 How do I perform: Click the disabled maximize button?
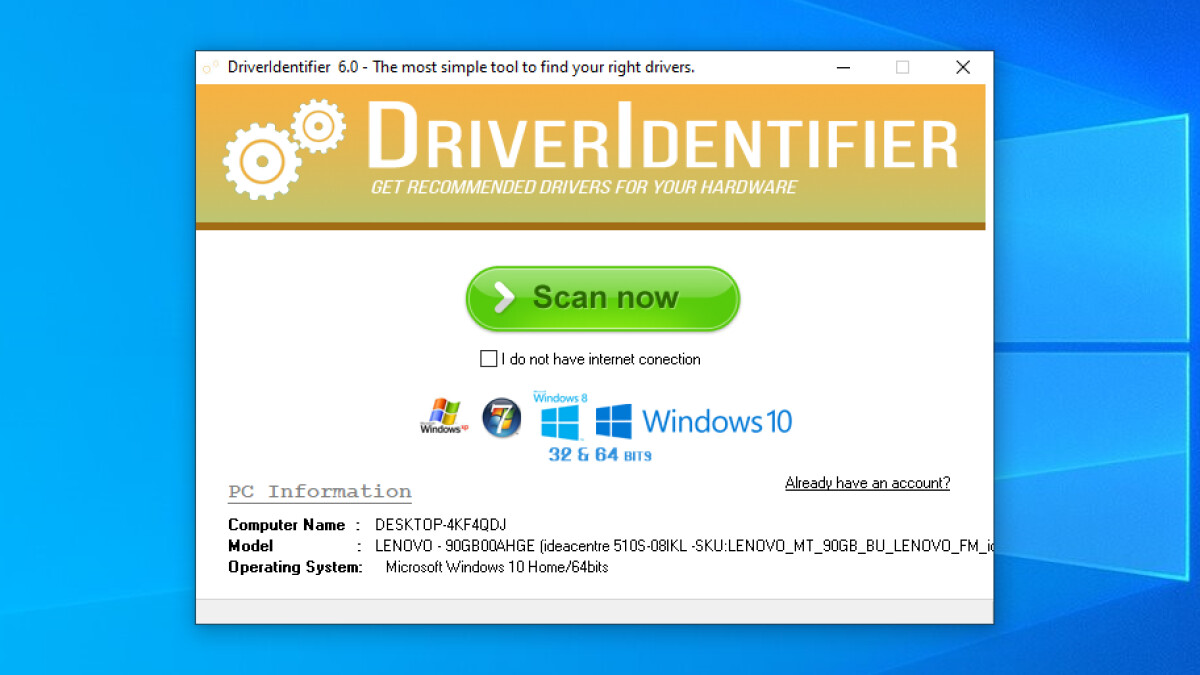[x=903, y=68]
